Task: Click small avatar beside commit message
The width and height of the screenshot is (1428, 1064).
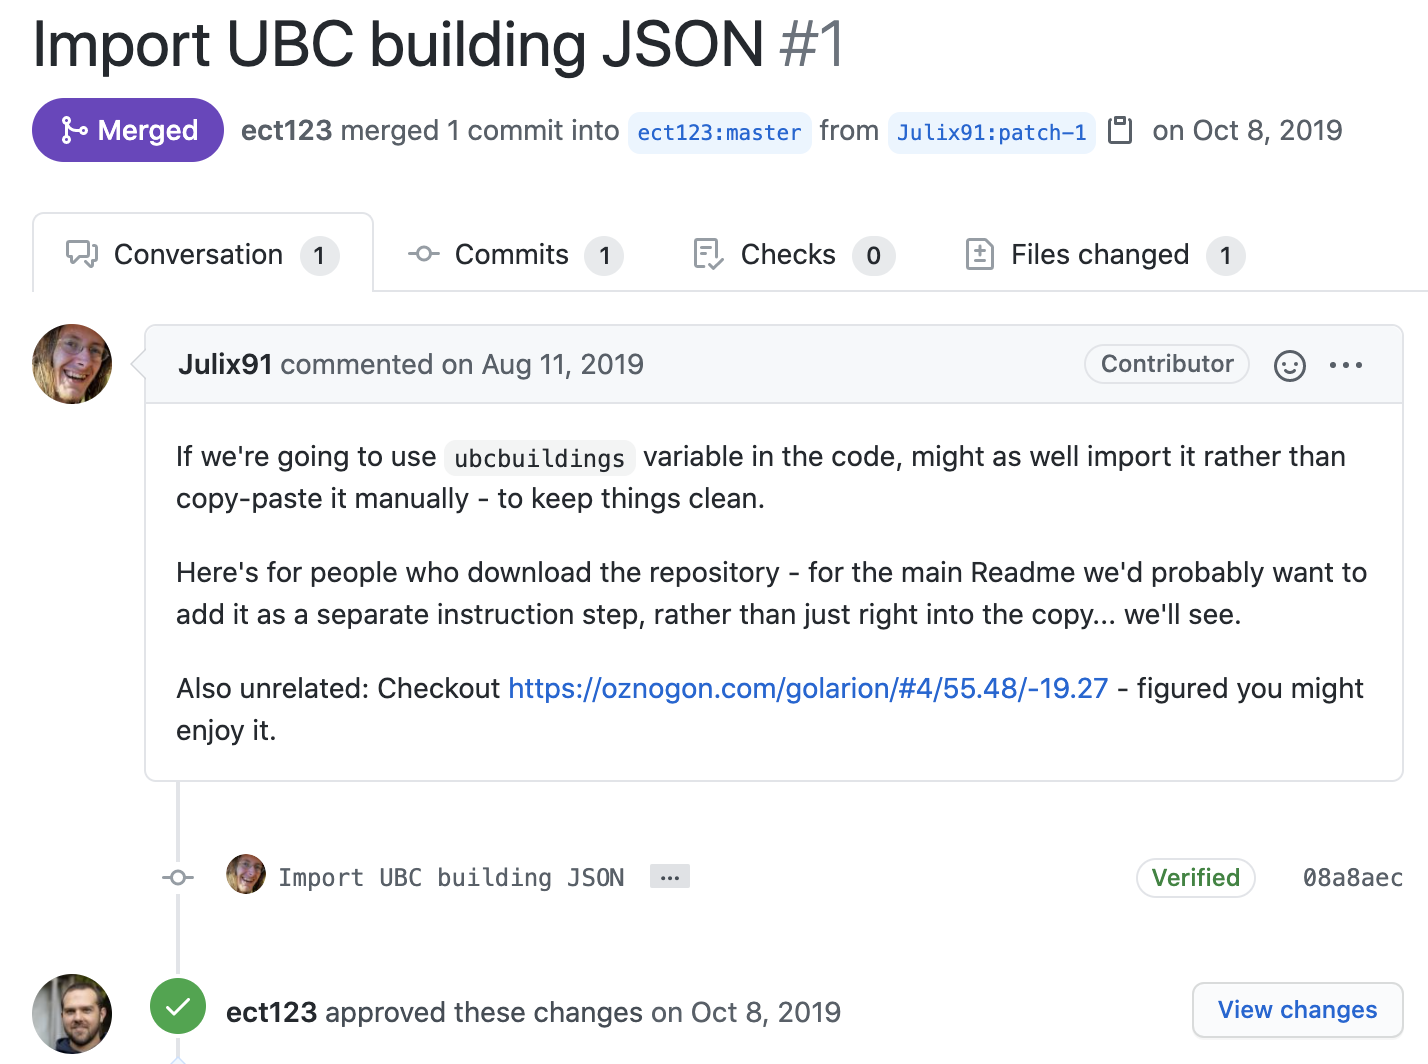Action: click(x=246, y=874)
